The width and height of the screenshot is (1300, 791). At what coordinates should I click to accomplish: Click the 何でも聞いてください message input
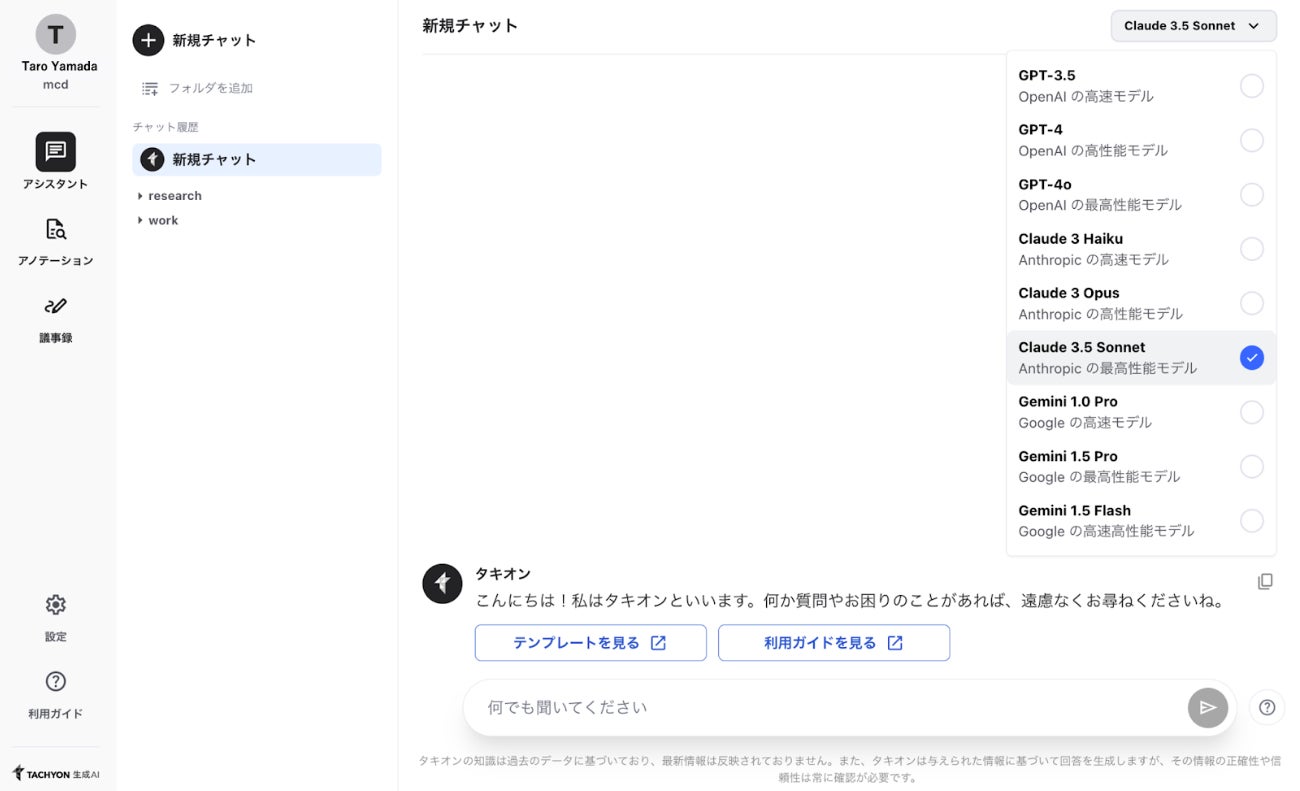pos(825,707)
